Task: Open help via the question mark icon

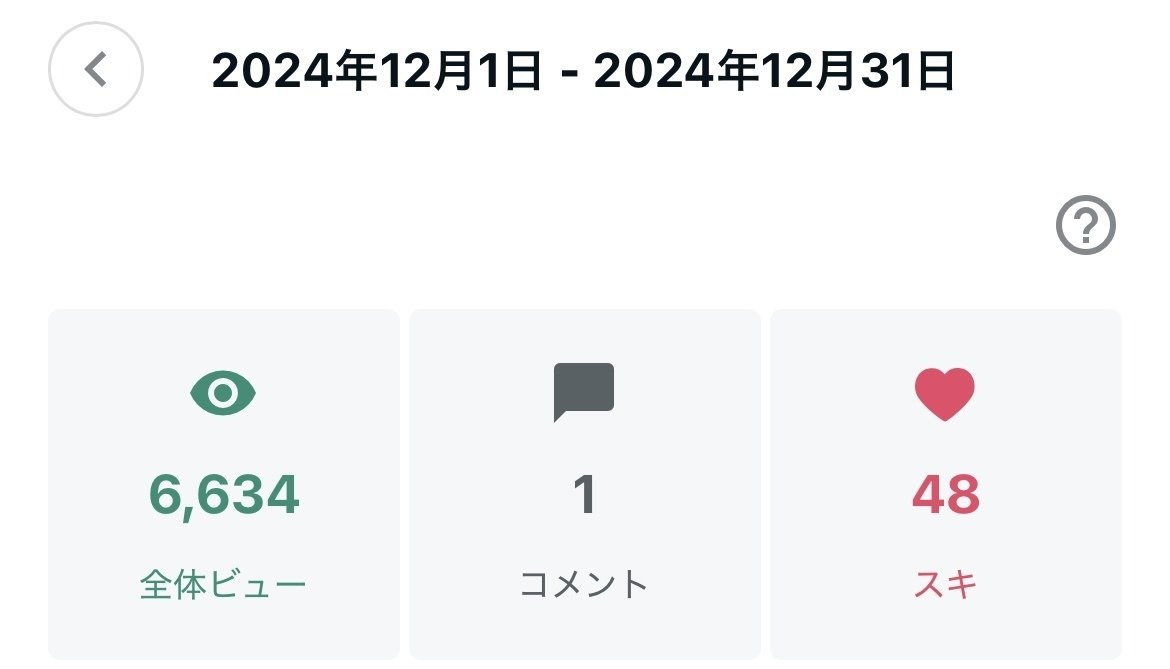Action: click(x=1085, y=228)
